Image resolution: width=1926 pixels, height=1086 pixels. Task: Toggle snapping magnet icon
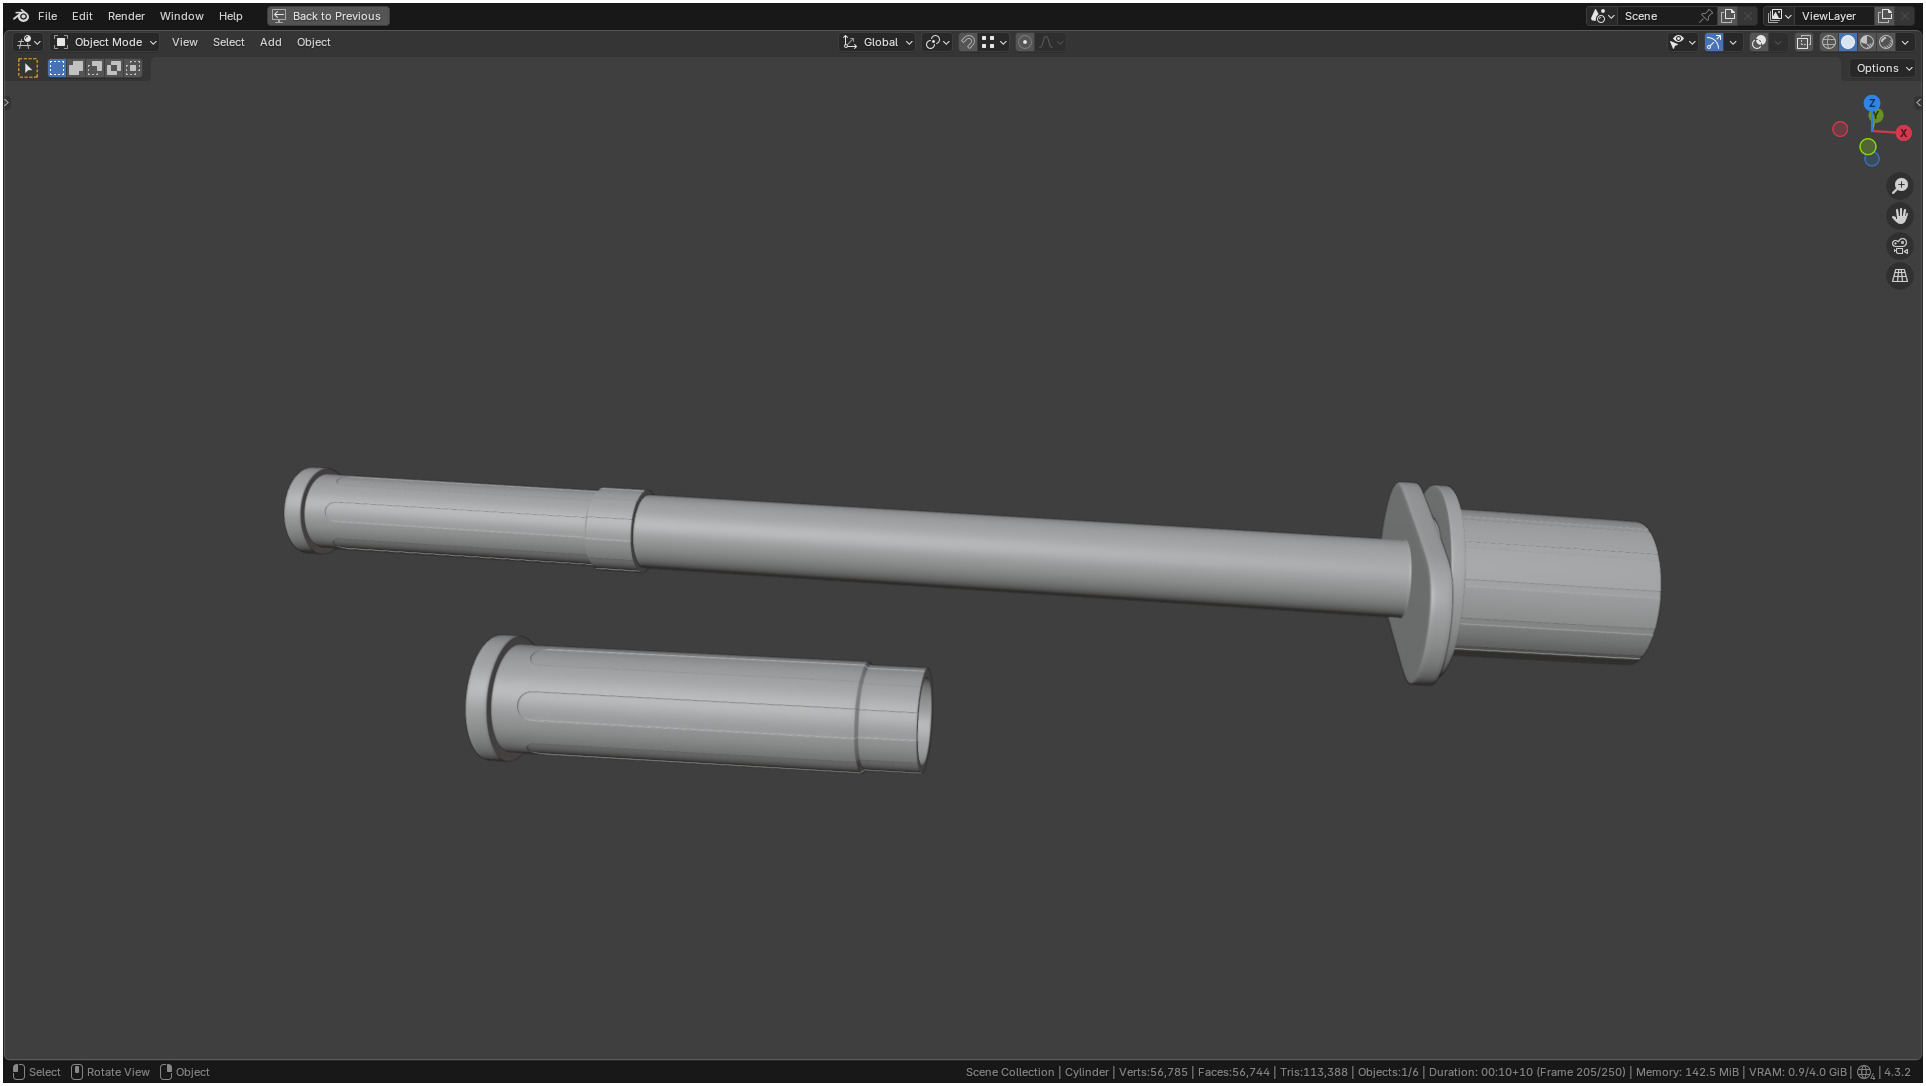pos(968,42)
